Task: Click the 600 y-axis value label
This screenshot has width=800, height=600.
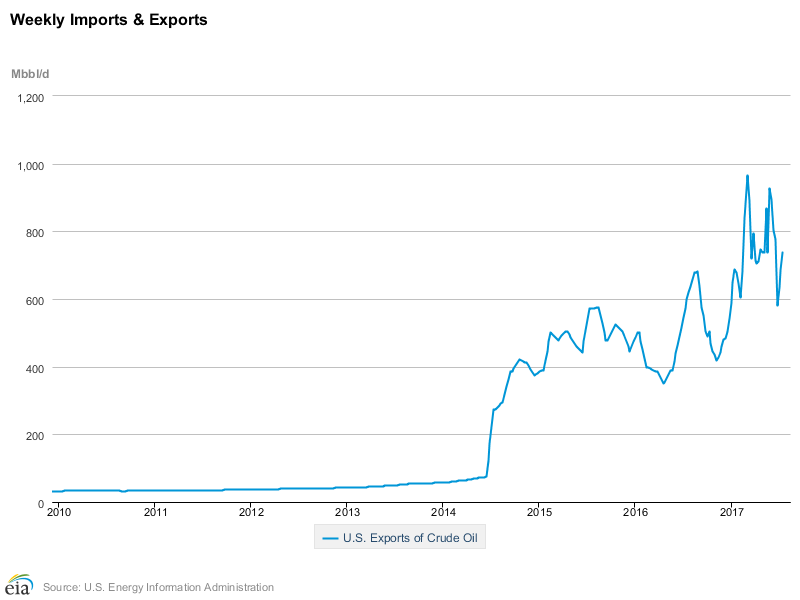Action: [x=36, y=301]
